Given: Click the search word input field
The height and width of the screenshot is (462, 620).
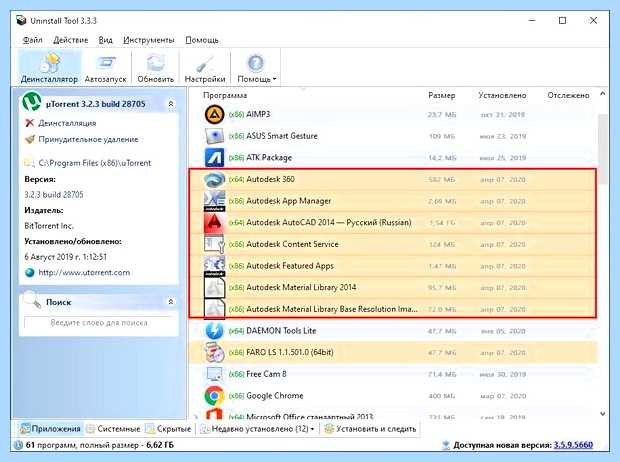Looking at the screenshot, I should coord(98,323).
